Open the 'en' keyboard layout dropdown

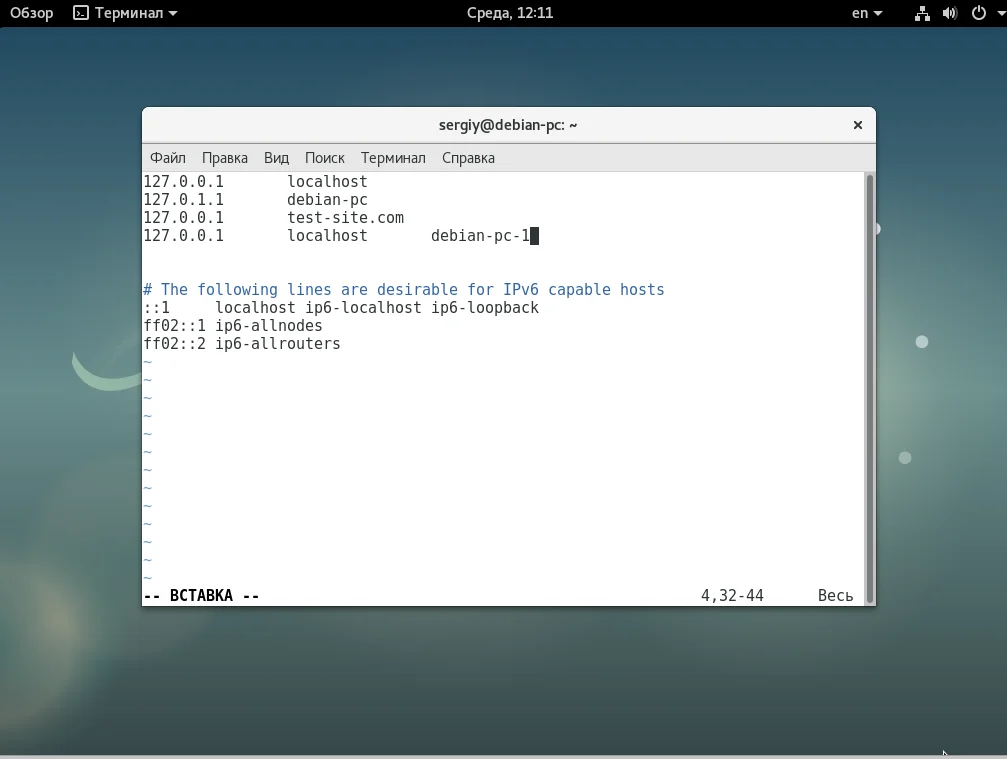(x=866, y=13)
